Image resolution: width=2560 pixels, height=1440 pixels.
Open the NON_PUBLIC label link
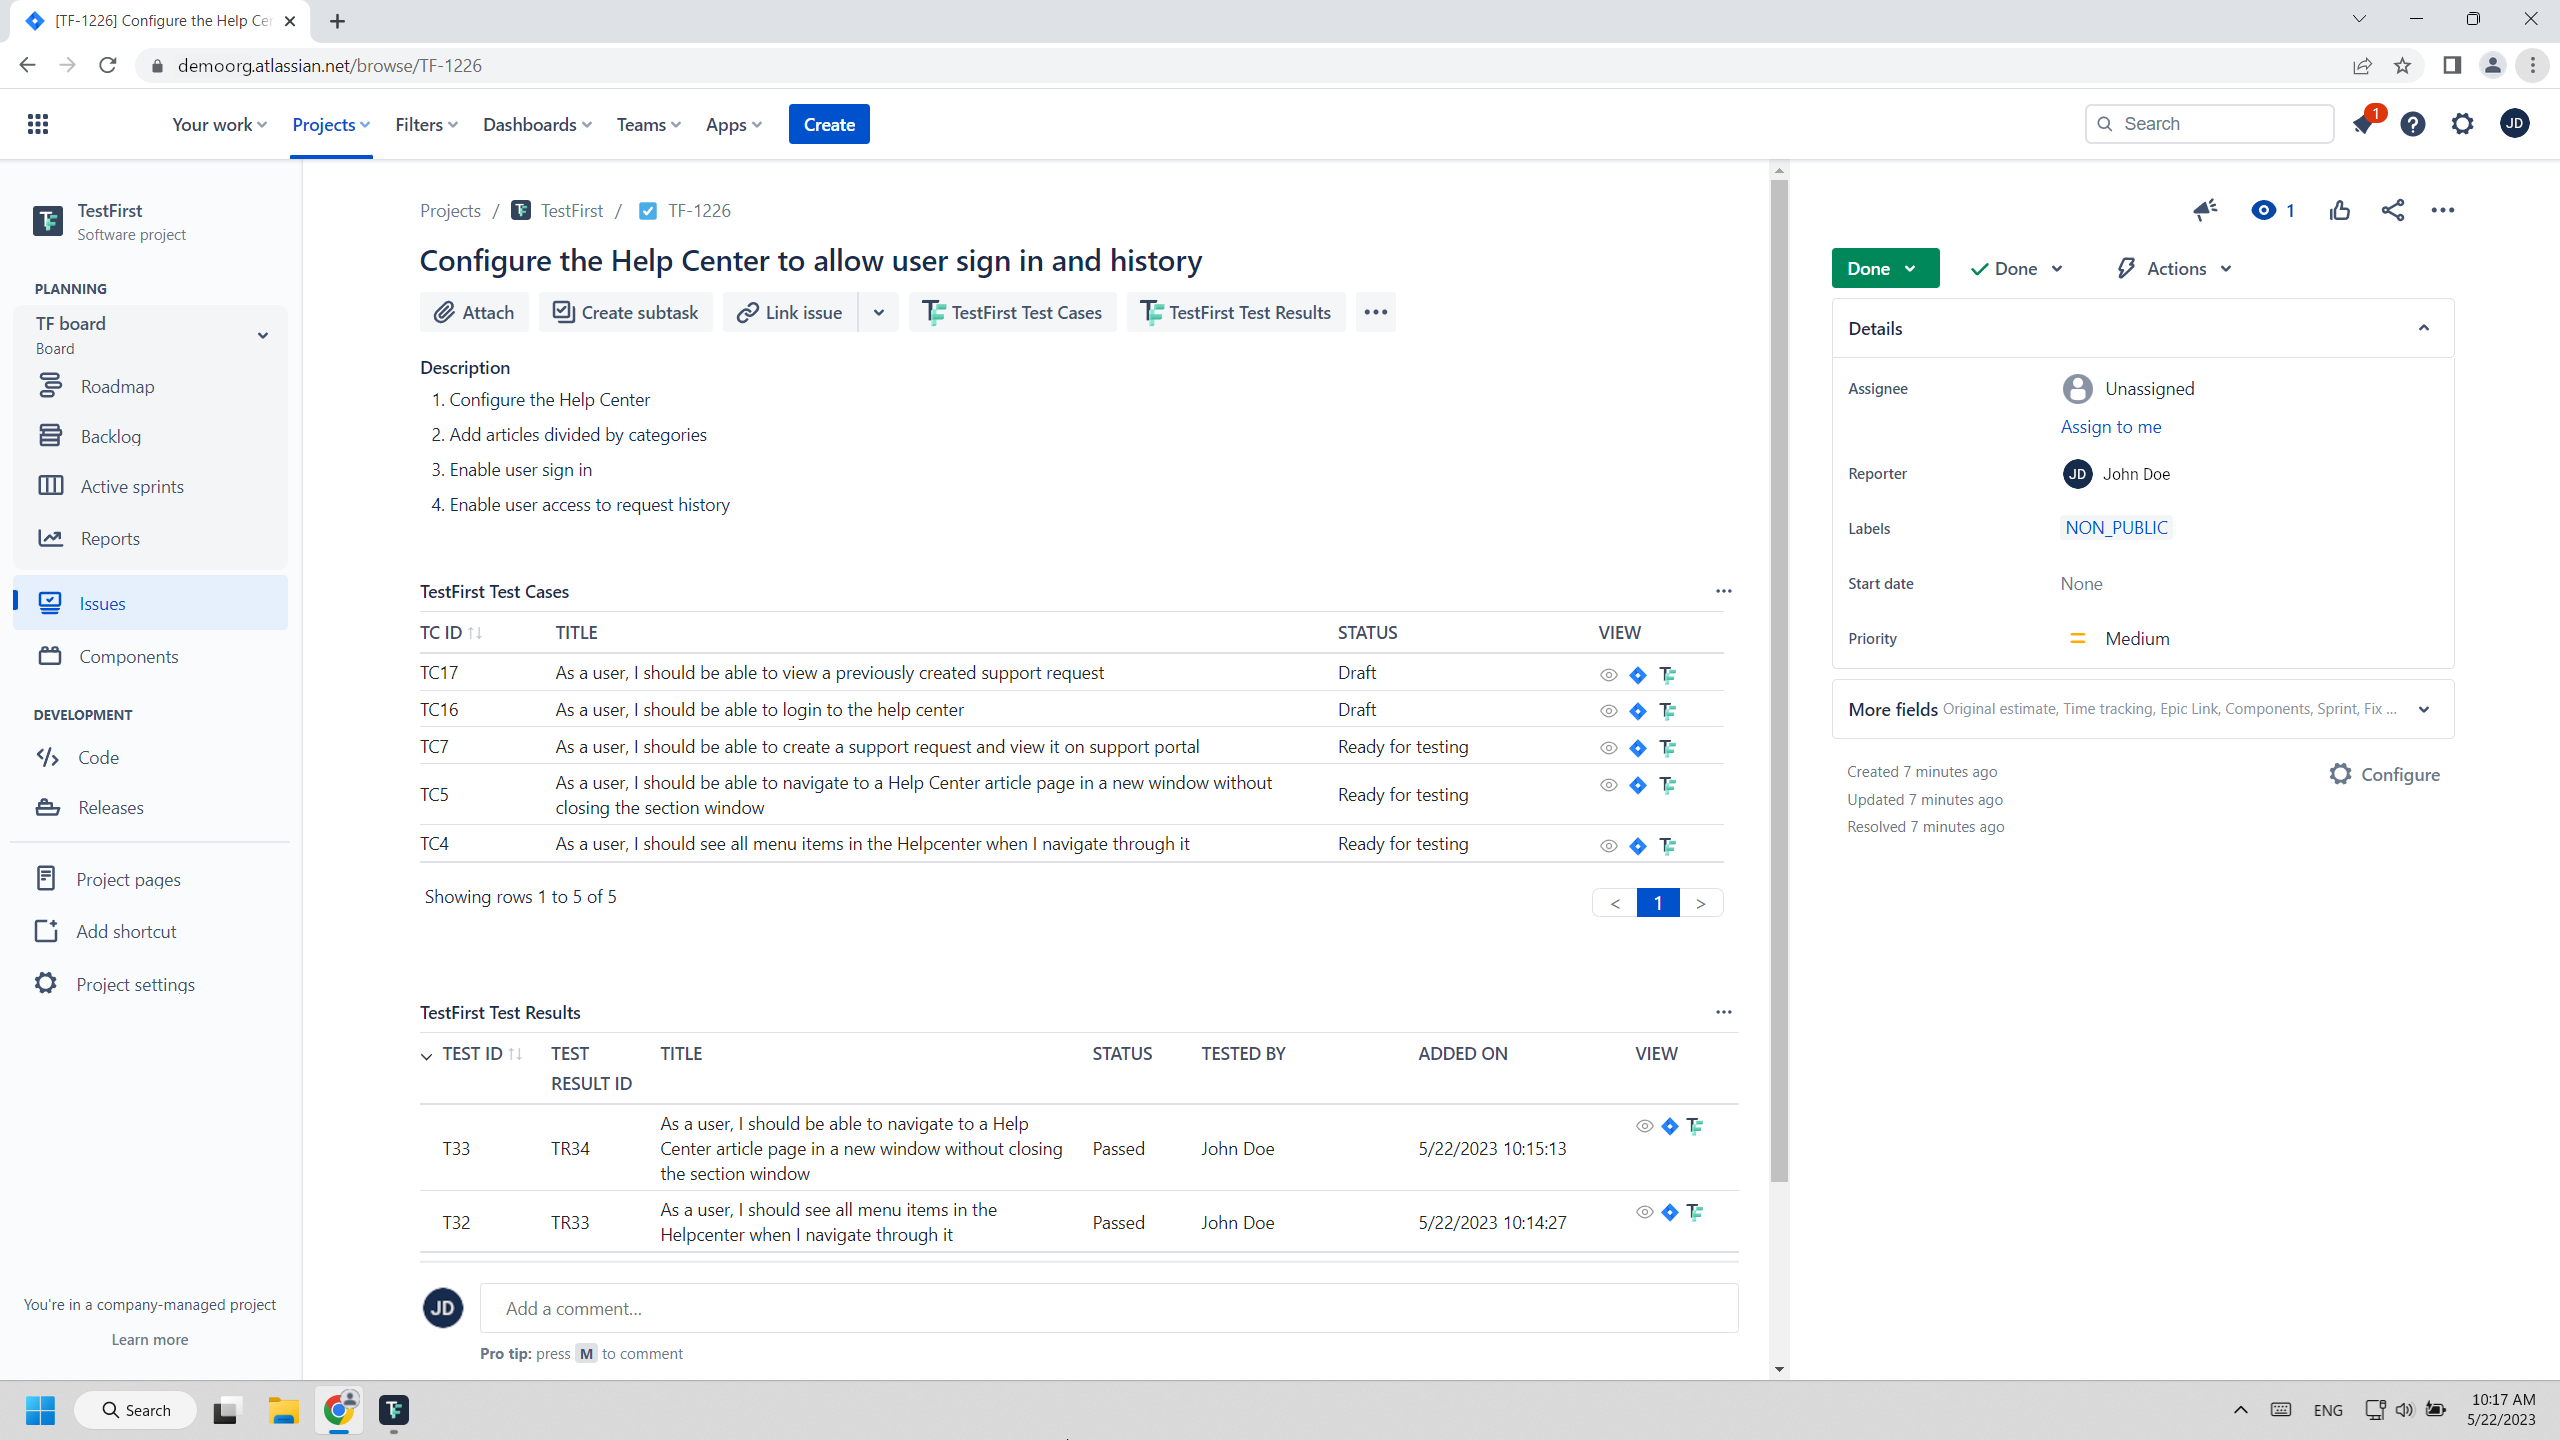pyautogui.click(x=2115, y=527)
